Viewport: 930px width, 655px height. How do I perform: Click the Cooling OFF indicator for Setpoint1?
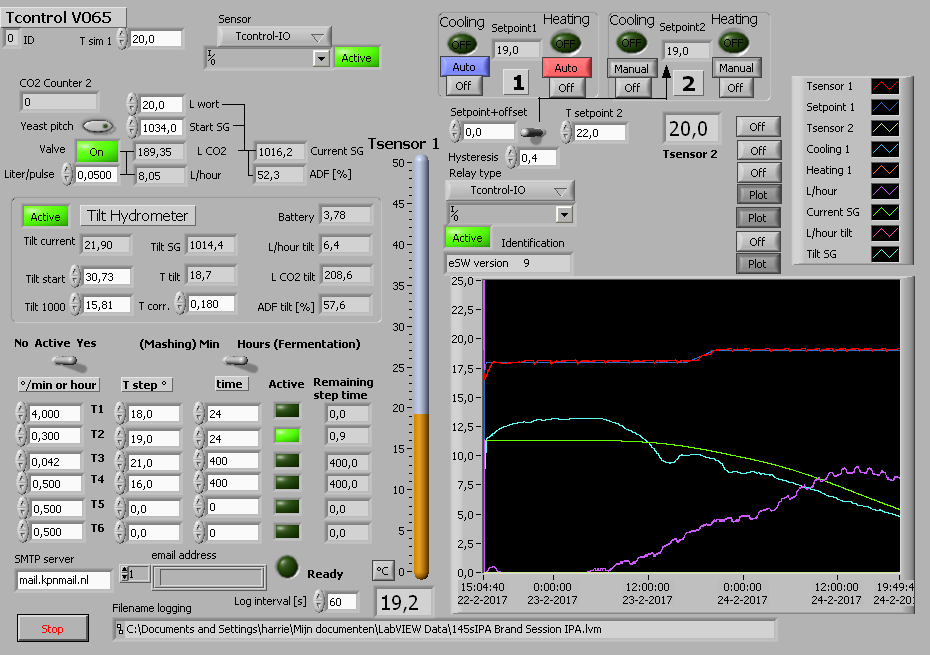[x=462, y=44]
